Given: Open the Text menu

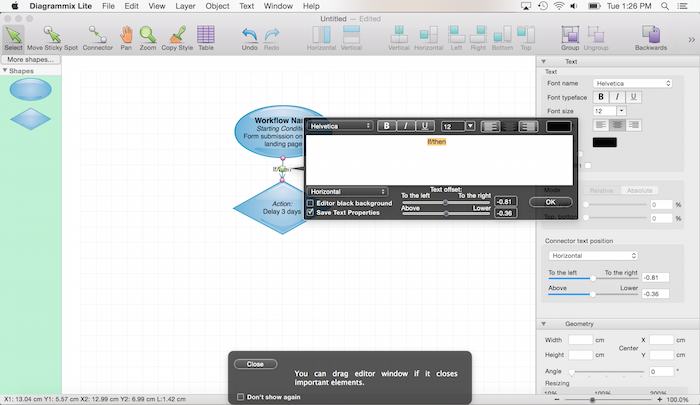Looking at the screenshot, I should coord(246,6).
